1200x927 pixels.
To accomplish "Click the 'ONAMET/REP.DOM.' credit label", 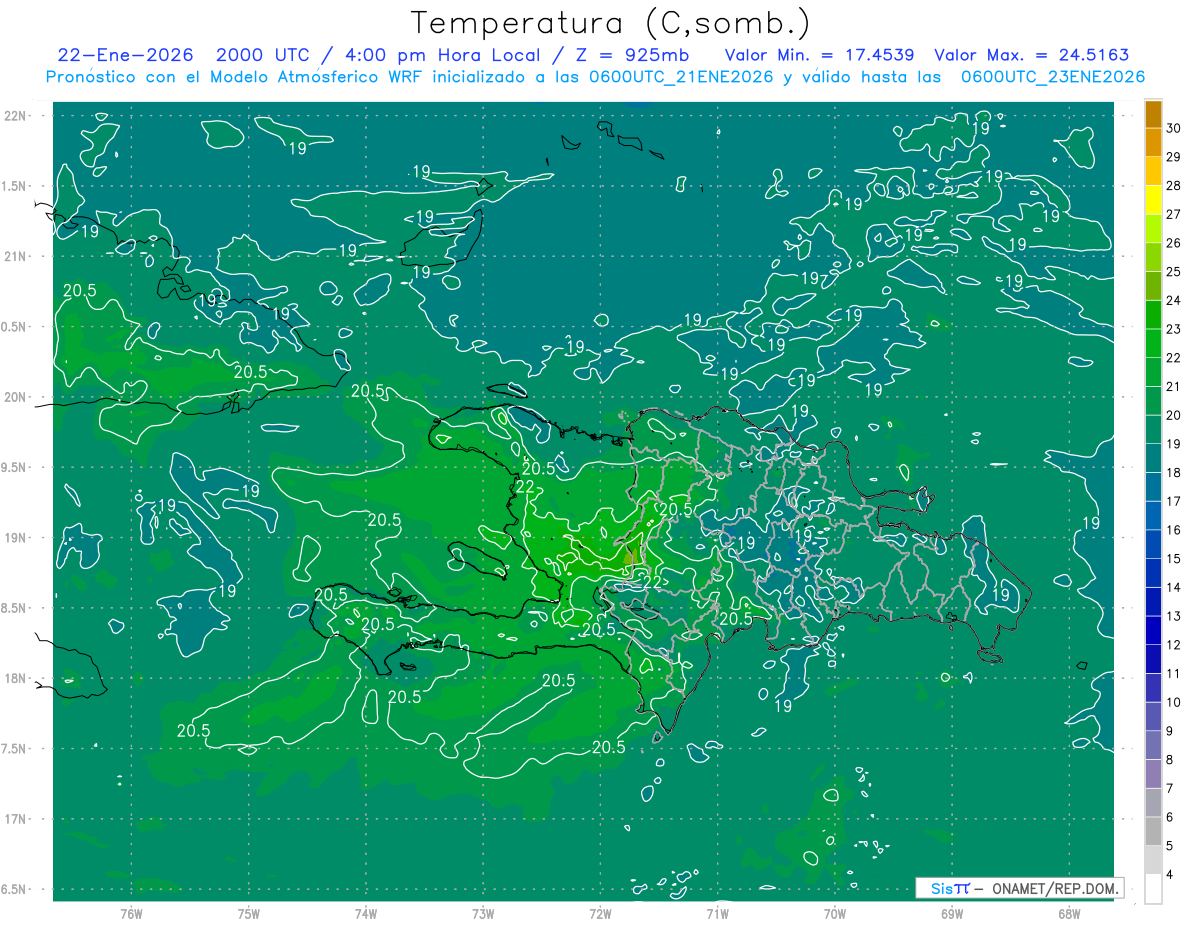I will 1056,888.
